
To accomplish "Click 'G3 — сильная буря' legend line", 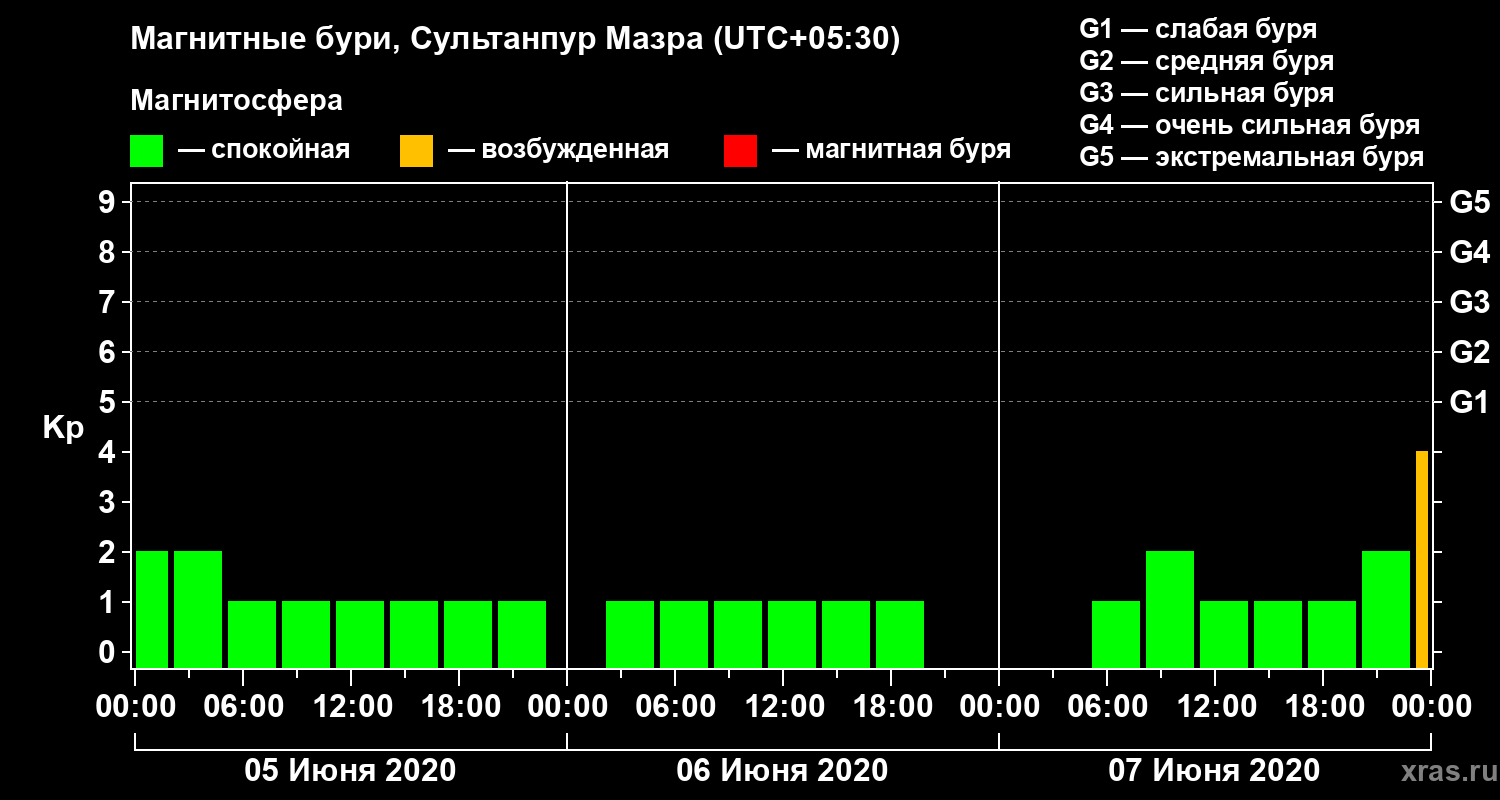I will coord(1206,93).
